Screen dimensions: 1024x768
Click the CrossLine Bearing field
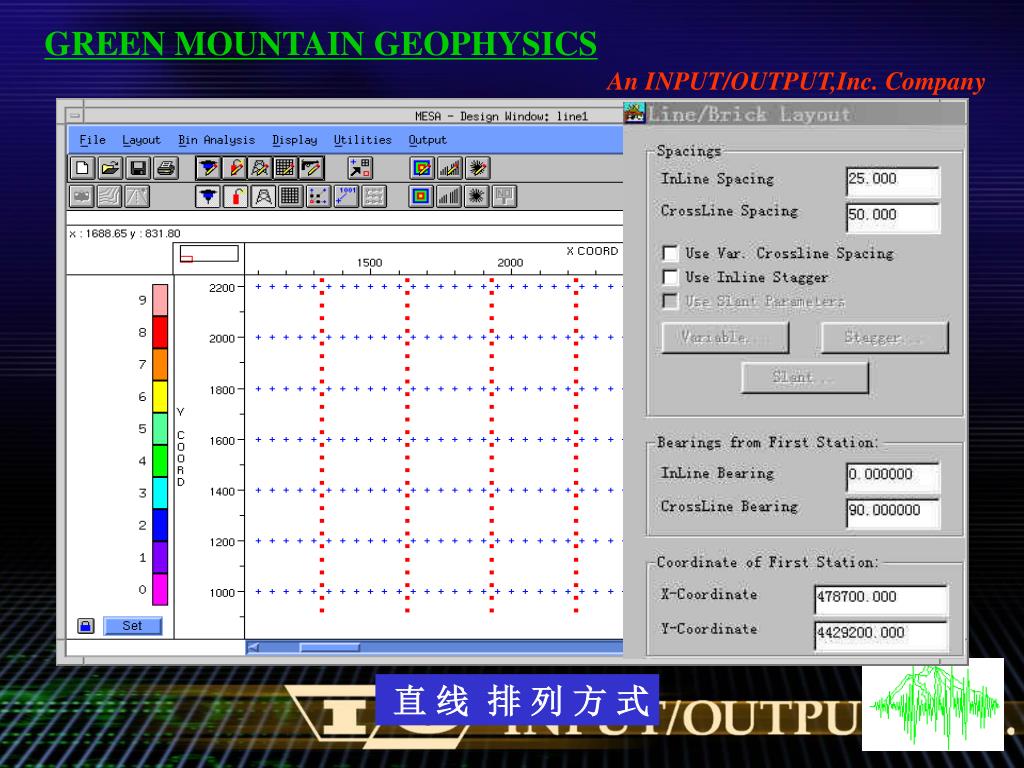pyautogui.click(x=893, y=512)
